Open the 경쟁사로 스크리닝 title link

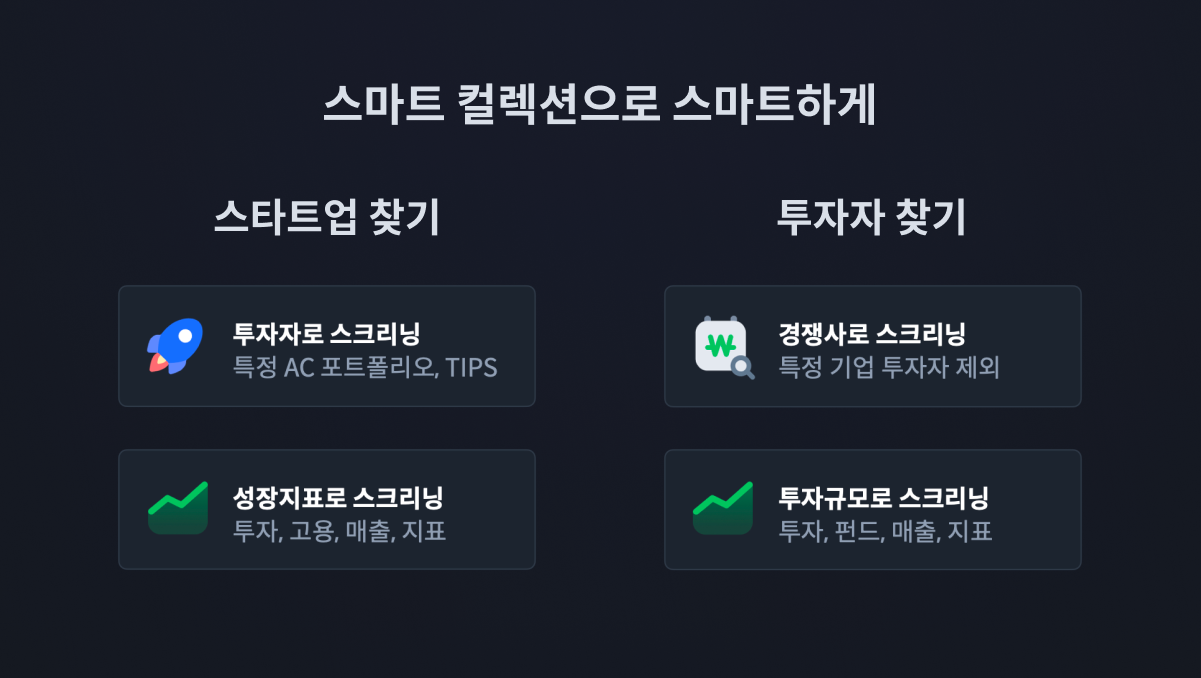click(x=872, y=334)
